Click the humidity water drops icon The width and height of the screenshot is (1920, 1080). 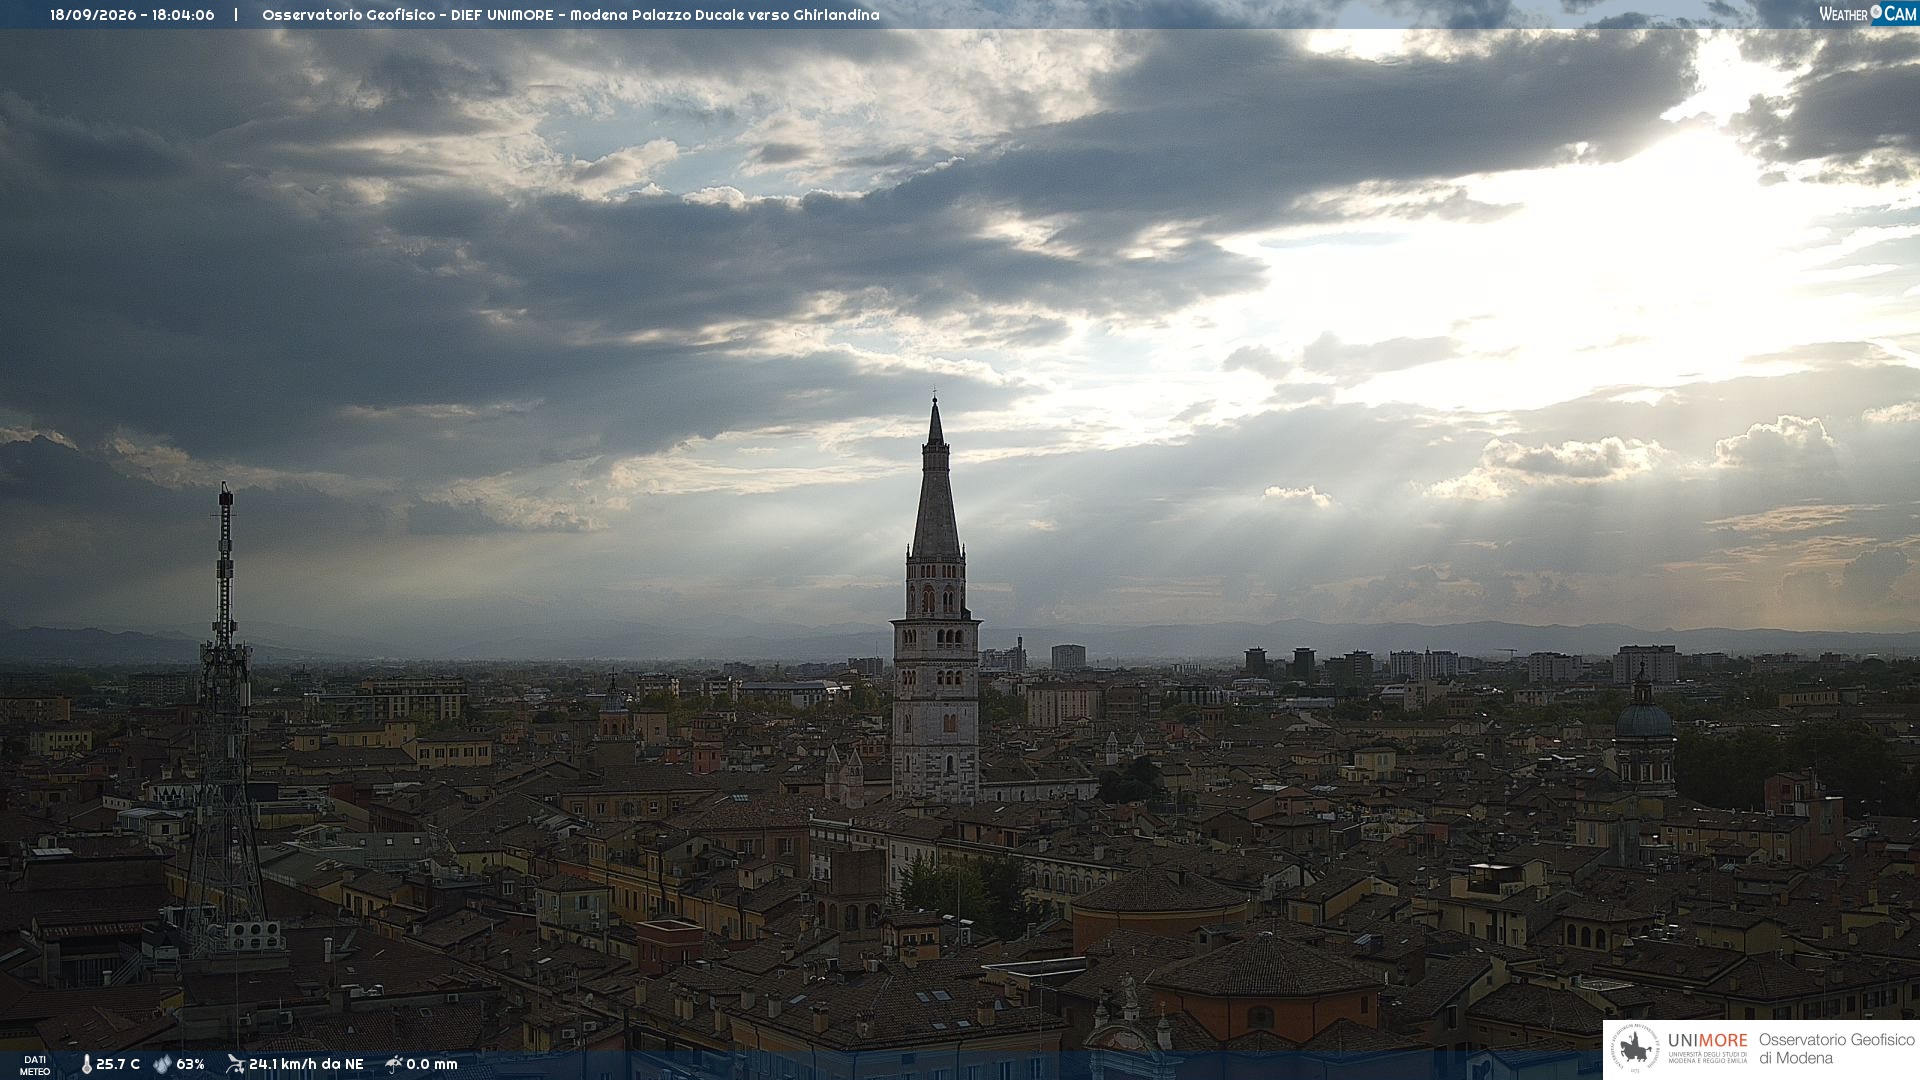[162, 1065]
